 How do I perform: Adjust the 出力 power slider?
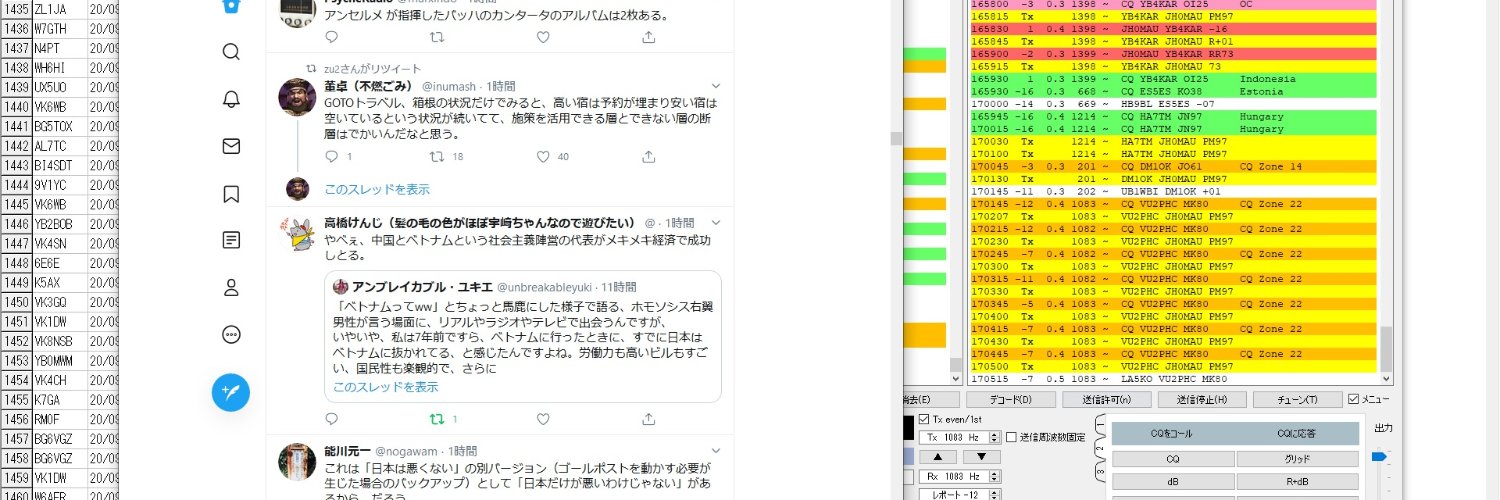(1379, 457)
